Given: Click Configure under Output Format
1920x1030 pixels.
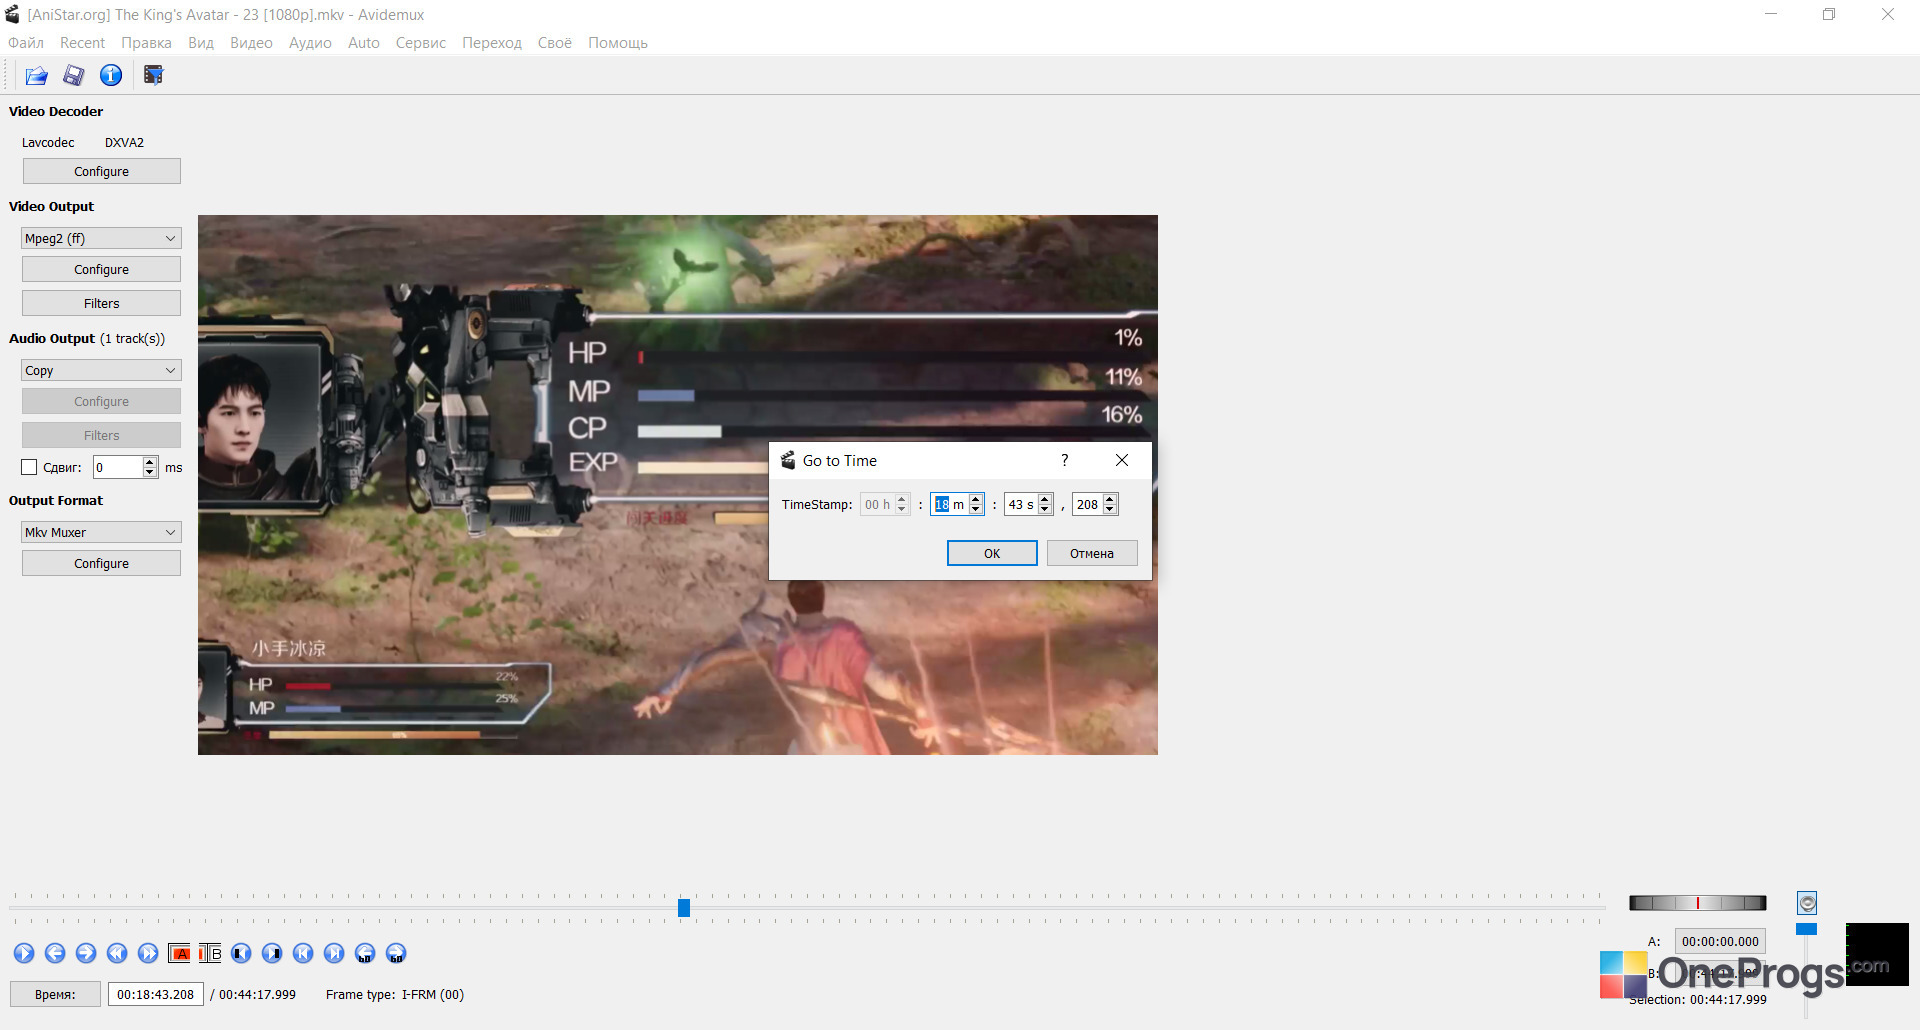Looking at the screenshot, I should (101, 563).
